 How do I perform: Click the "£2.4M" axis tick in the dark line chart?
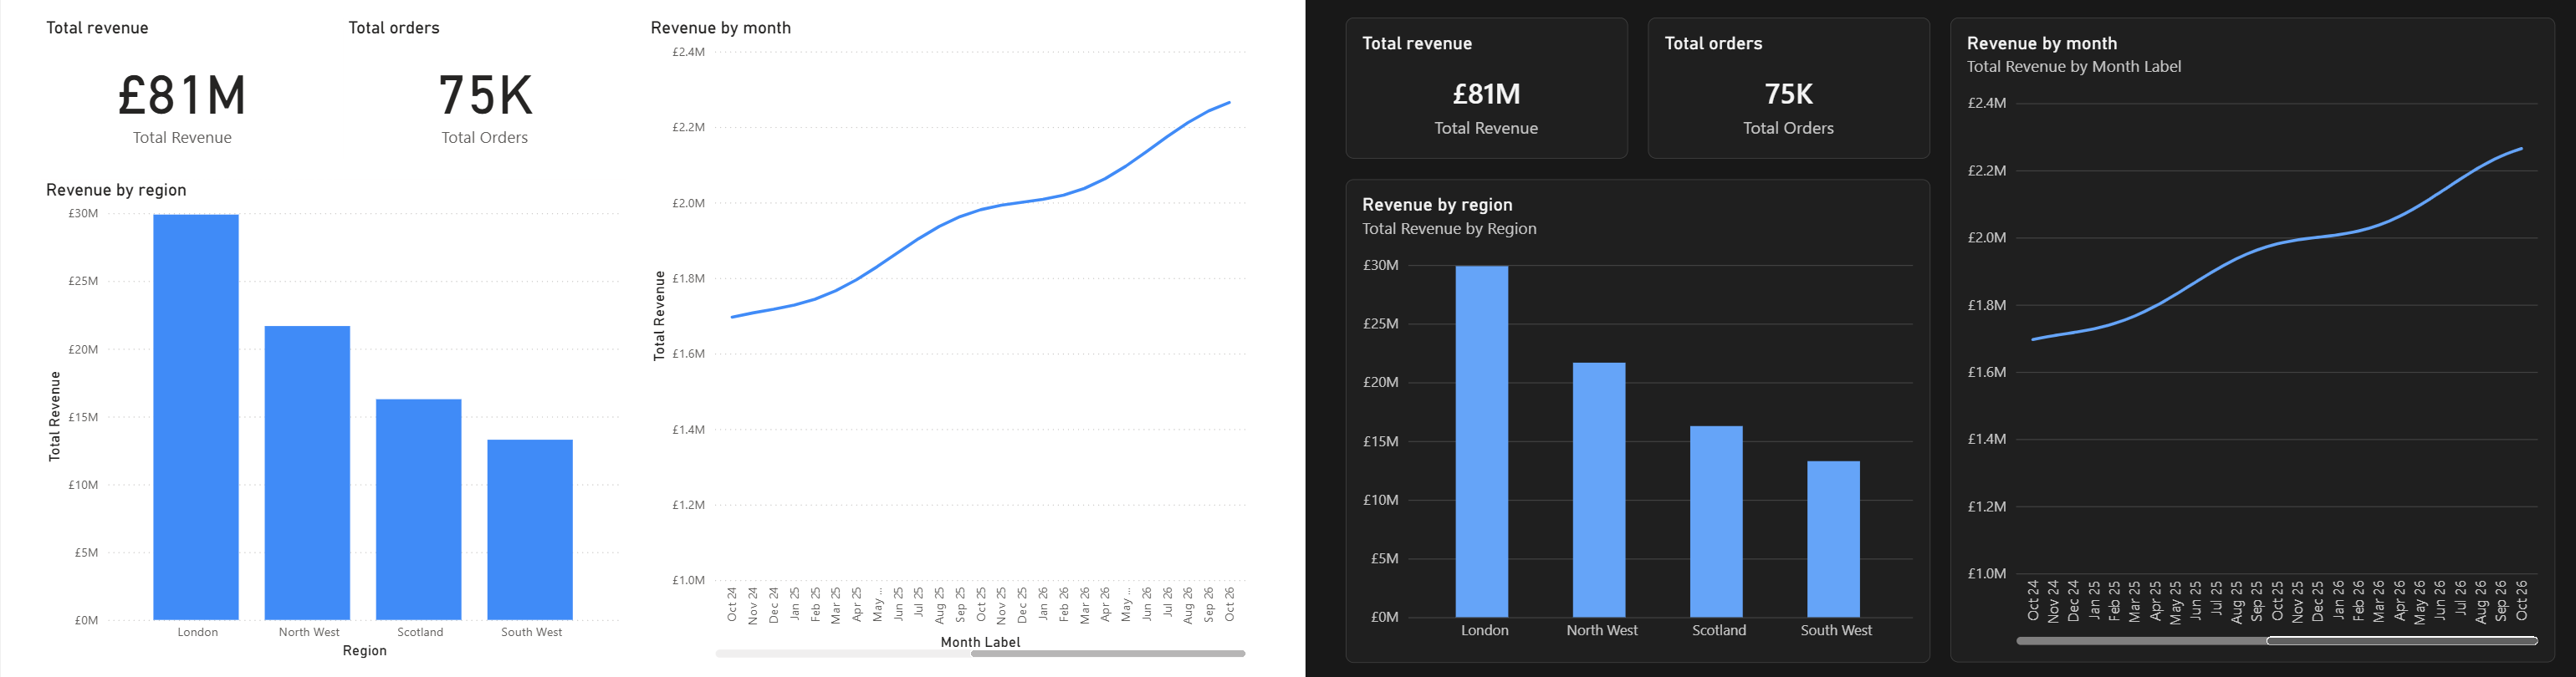pos(1987,103)
